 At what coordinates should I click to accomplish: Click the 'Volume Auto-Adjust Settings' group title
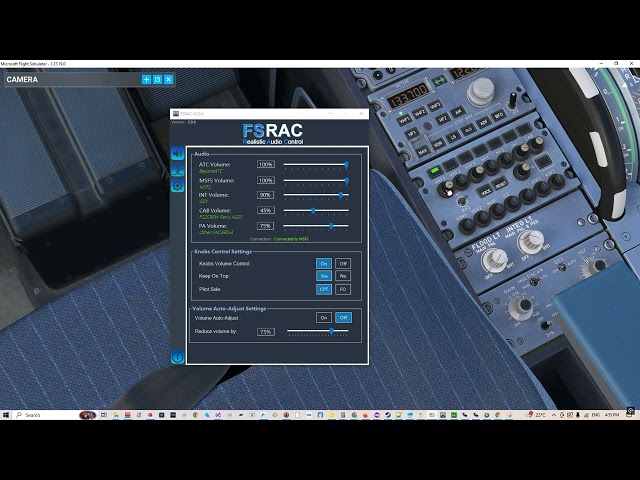(229, 309)
